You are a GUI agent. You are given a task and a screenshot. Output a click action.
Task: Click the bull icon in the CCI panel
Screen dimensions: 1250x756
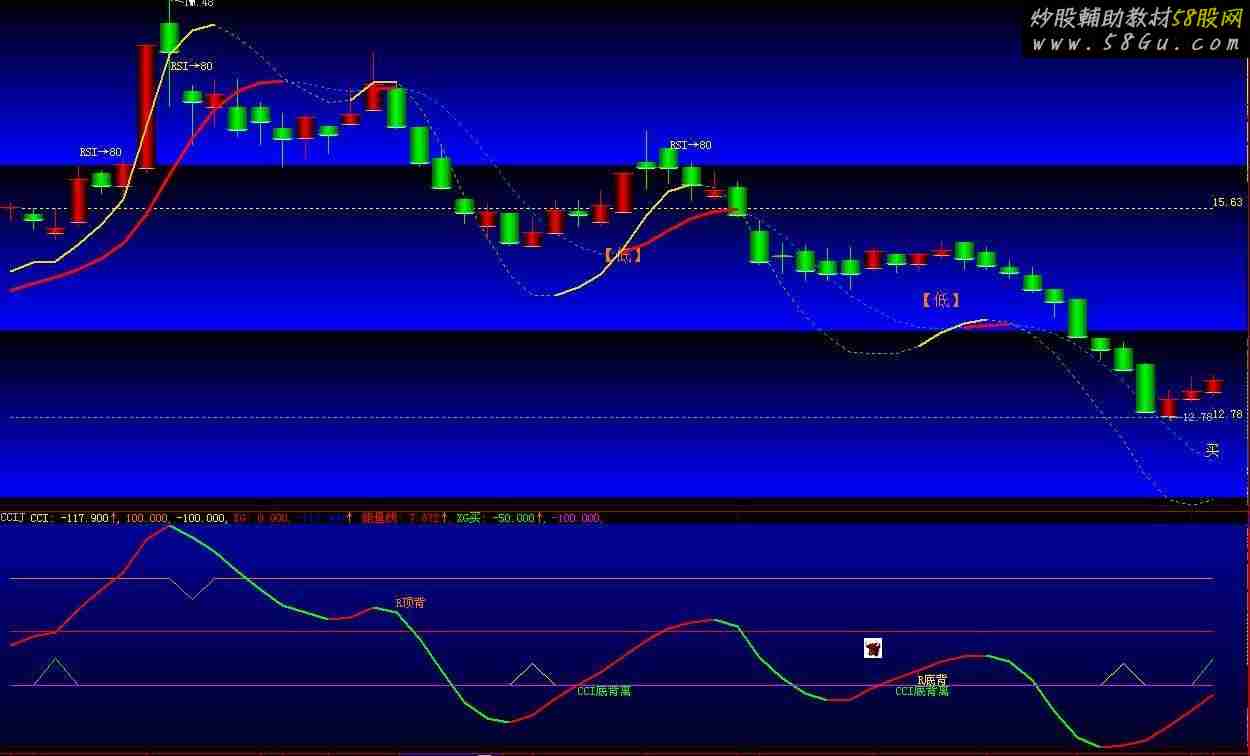873,648
